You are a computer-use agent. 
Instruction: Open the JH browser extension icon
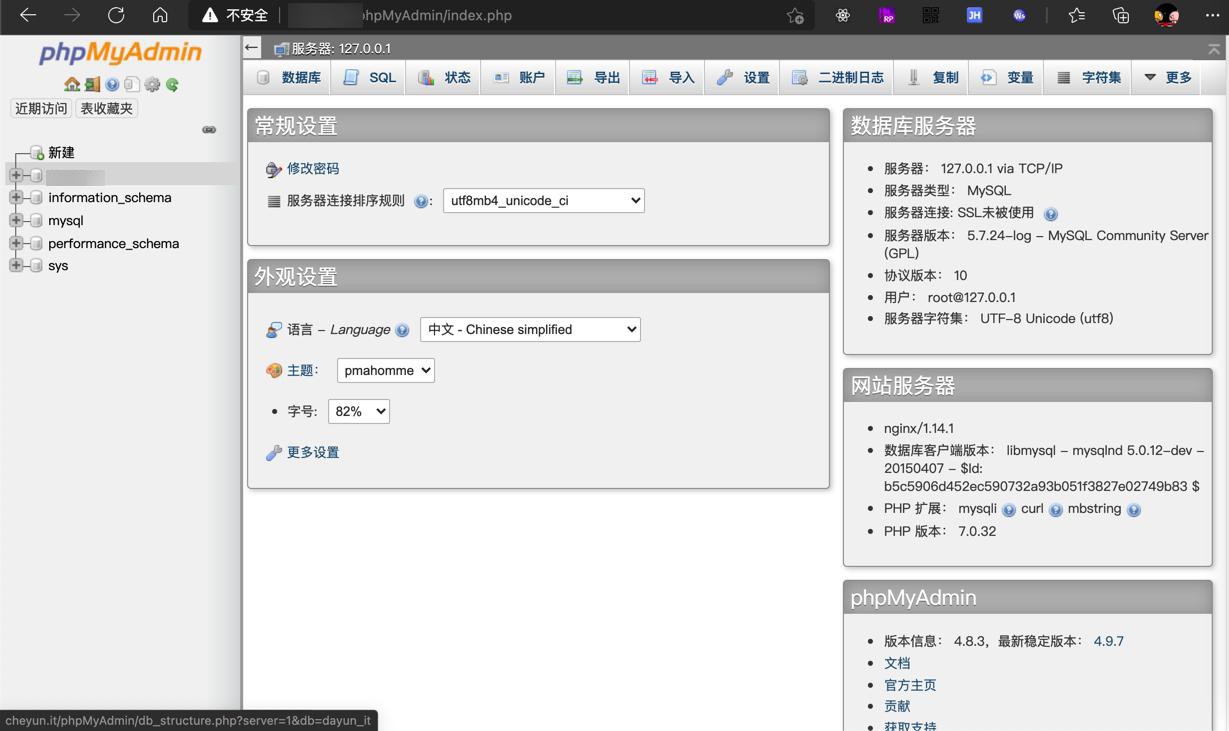tap(974, 15)
